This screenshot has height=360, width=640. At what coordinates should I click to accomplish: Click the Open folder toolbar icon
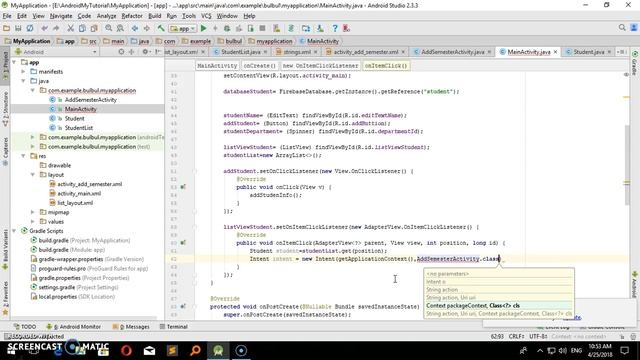tap(6, 28)
